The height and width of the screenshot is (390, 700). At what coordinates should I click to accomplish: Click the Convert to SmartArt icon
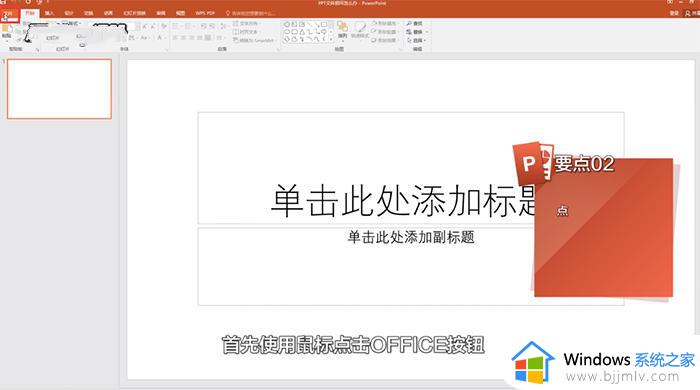(x=254, y=40)
